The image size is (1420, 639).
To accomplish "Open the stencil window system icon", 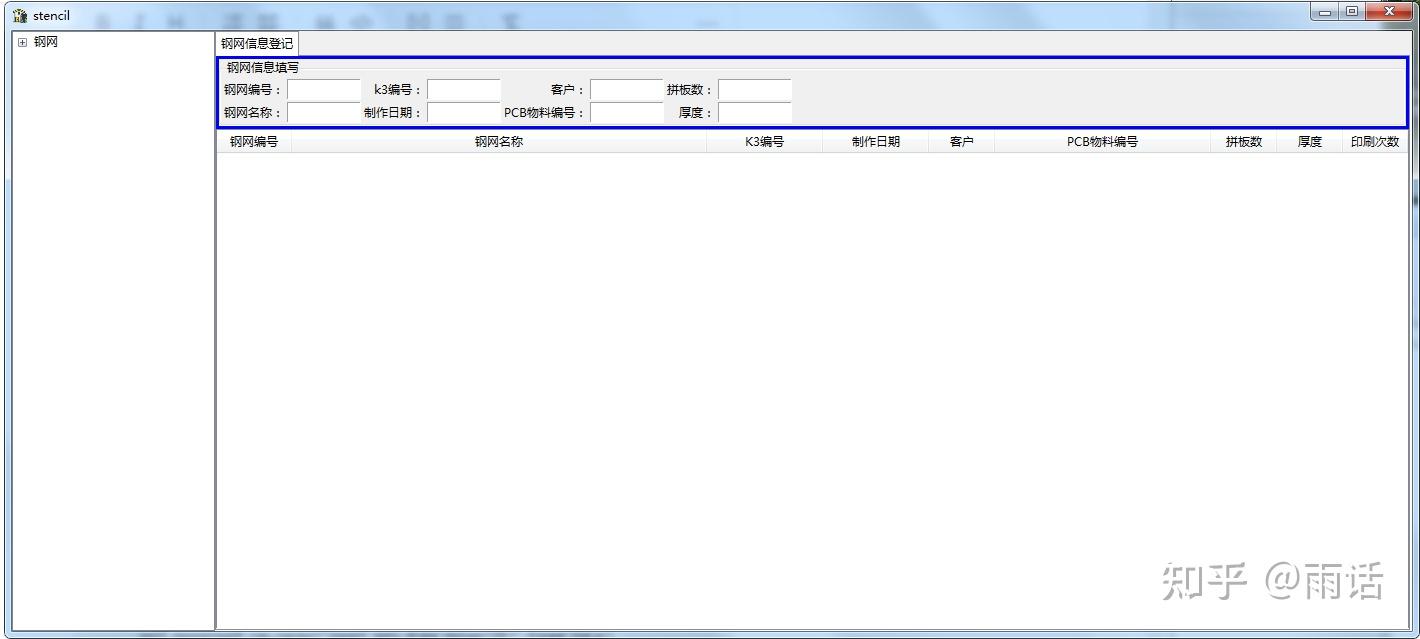I will point(20,16).
